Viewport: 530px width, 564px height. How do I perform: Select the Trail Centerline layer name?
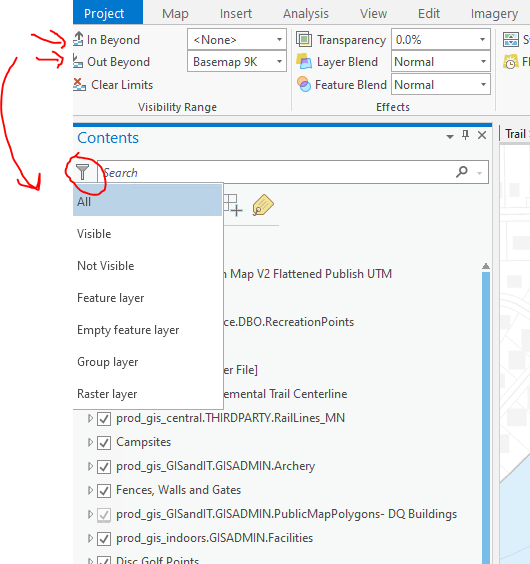pyautogui.click(x=285, y=394)
